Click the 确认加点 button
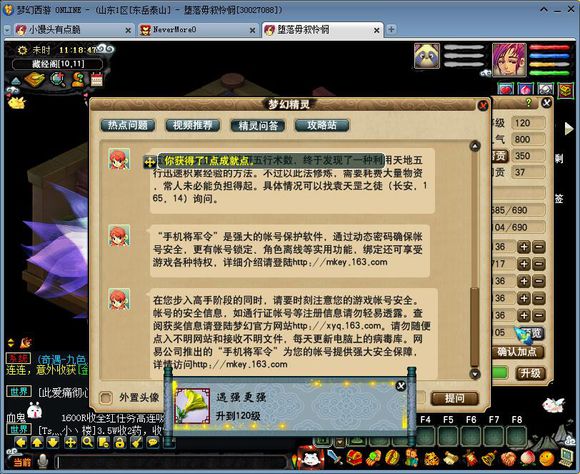Image resolution: width=580 pixels, height=474 pixels. point(517,352)
